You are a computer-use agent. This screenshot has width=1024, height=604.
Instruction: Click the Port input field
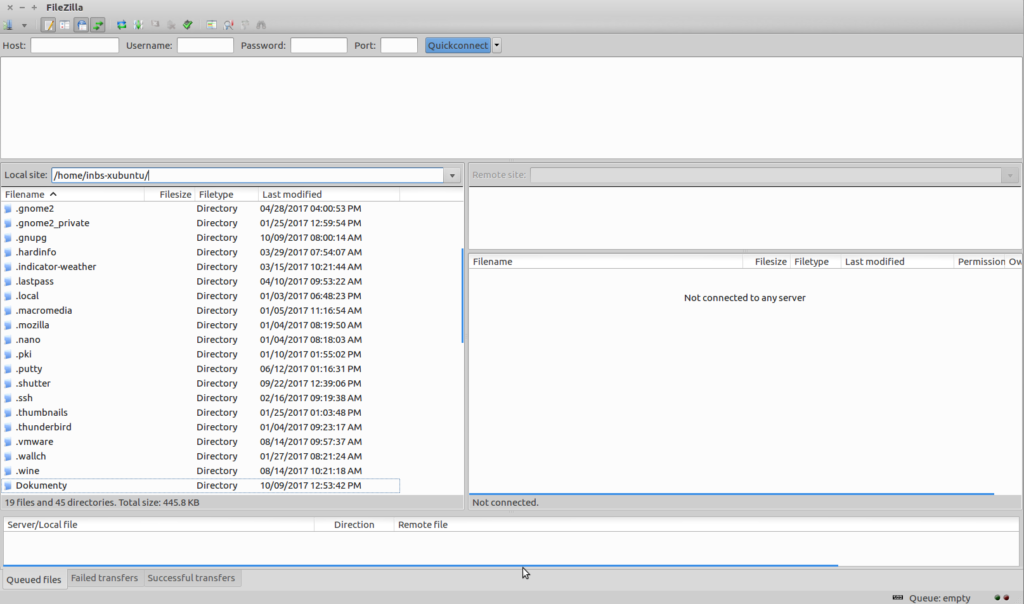point(399,45)
